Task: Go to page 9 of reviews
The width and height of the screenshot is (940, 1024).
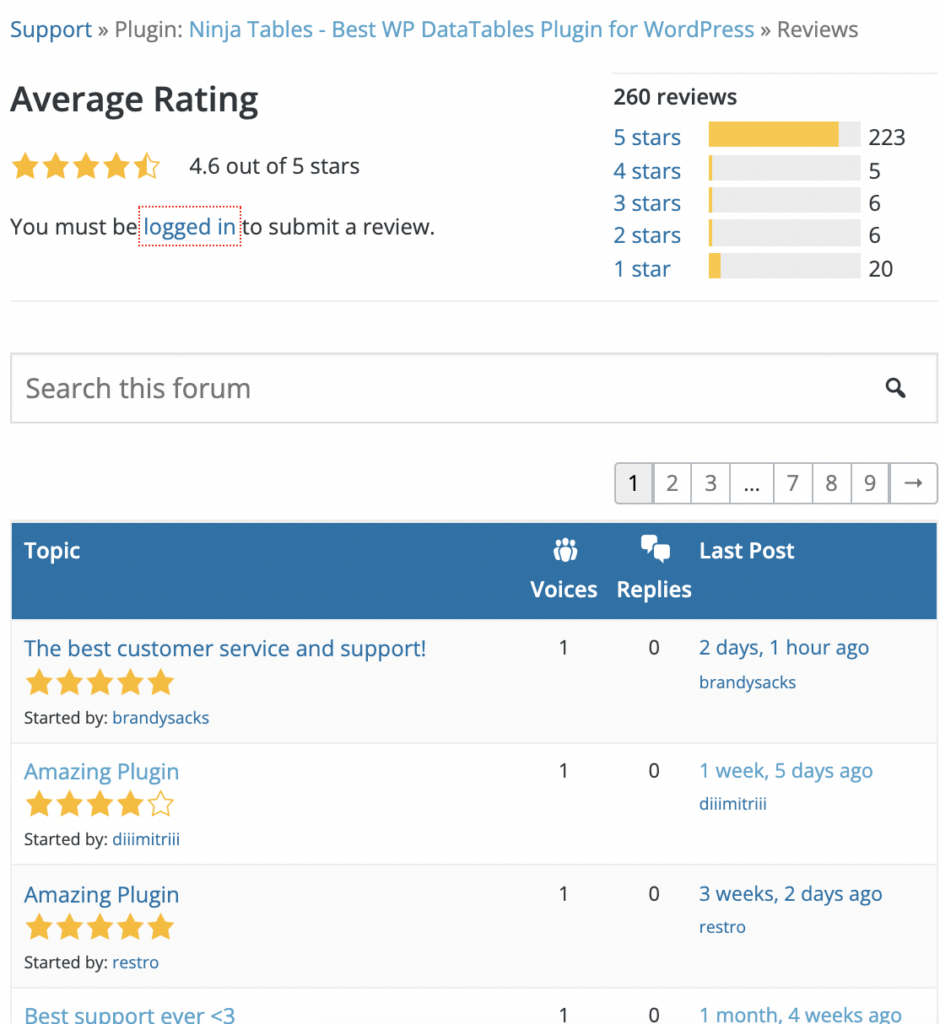Action: pyautogui.click(x=870, y=483)
